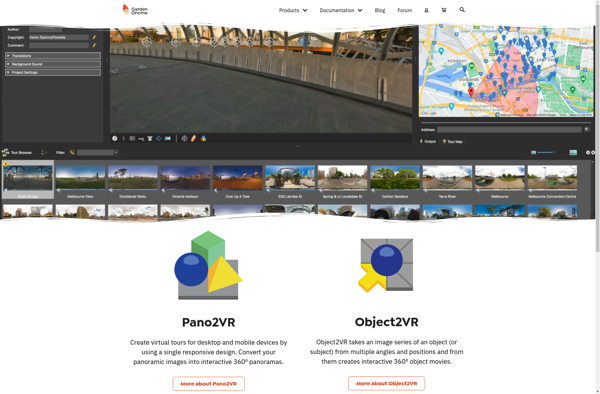Click the filter pencil icon

pyautogui.click(x=72, y=153)
